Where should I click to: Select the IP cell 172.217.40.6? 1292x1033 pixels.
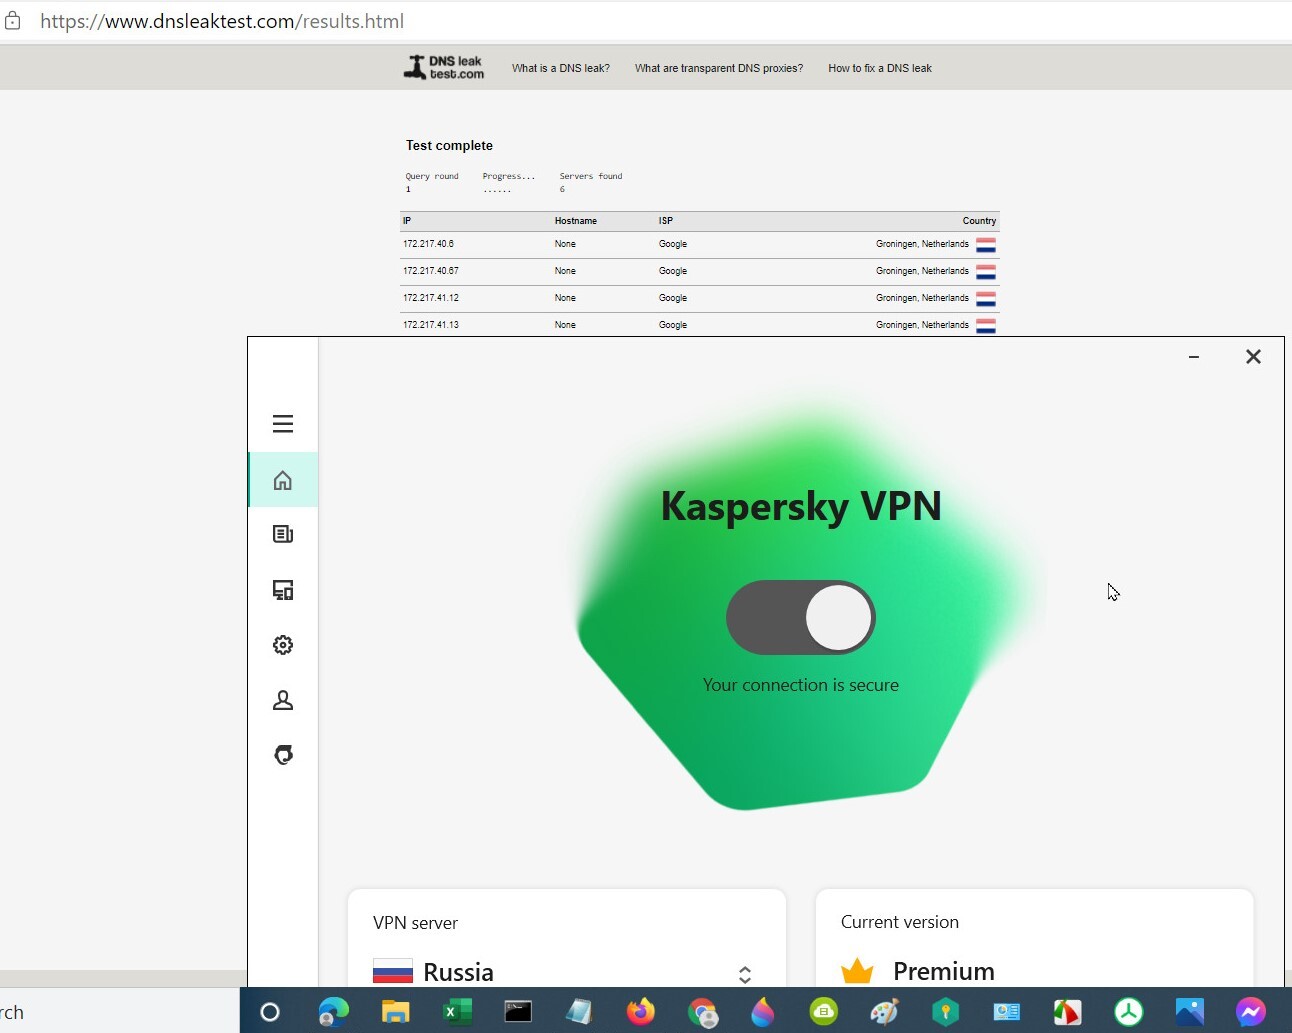pyautogui.click(x=429, y=244)
